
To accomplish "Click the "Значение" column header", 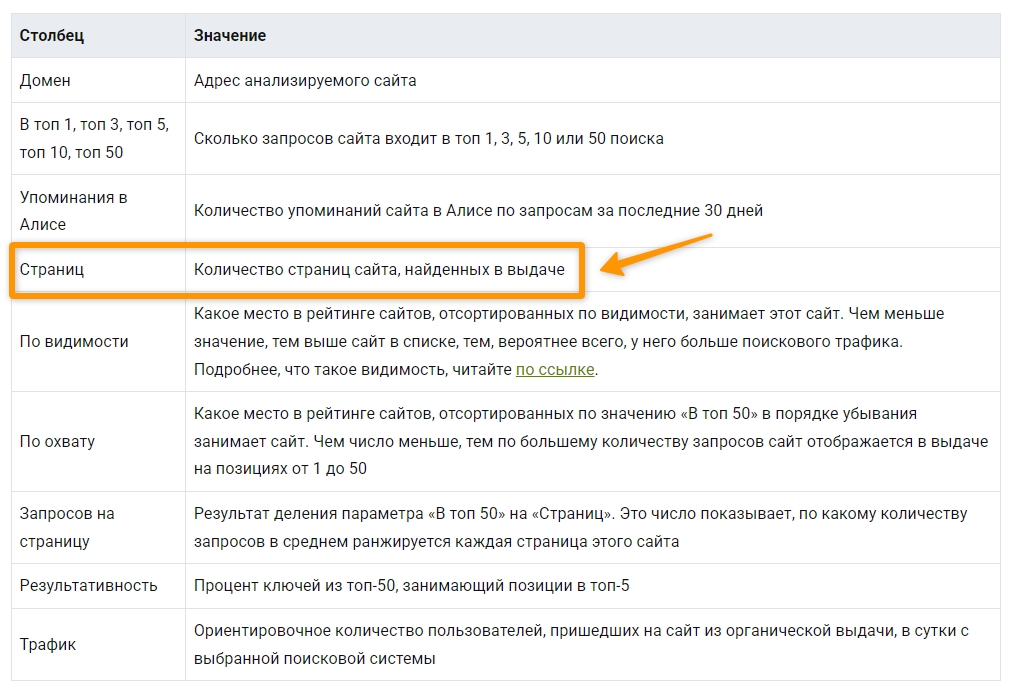I will (x=230, y=36).
